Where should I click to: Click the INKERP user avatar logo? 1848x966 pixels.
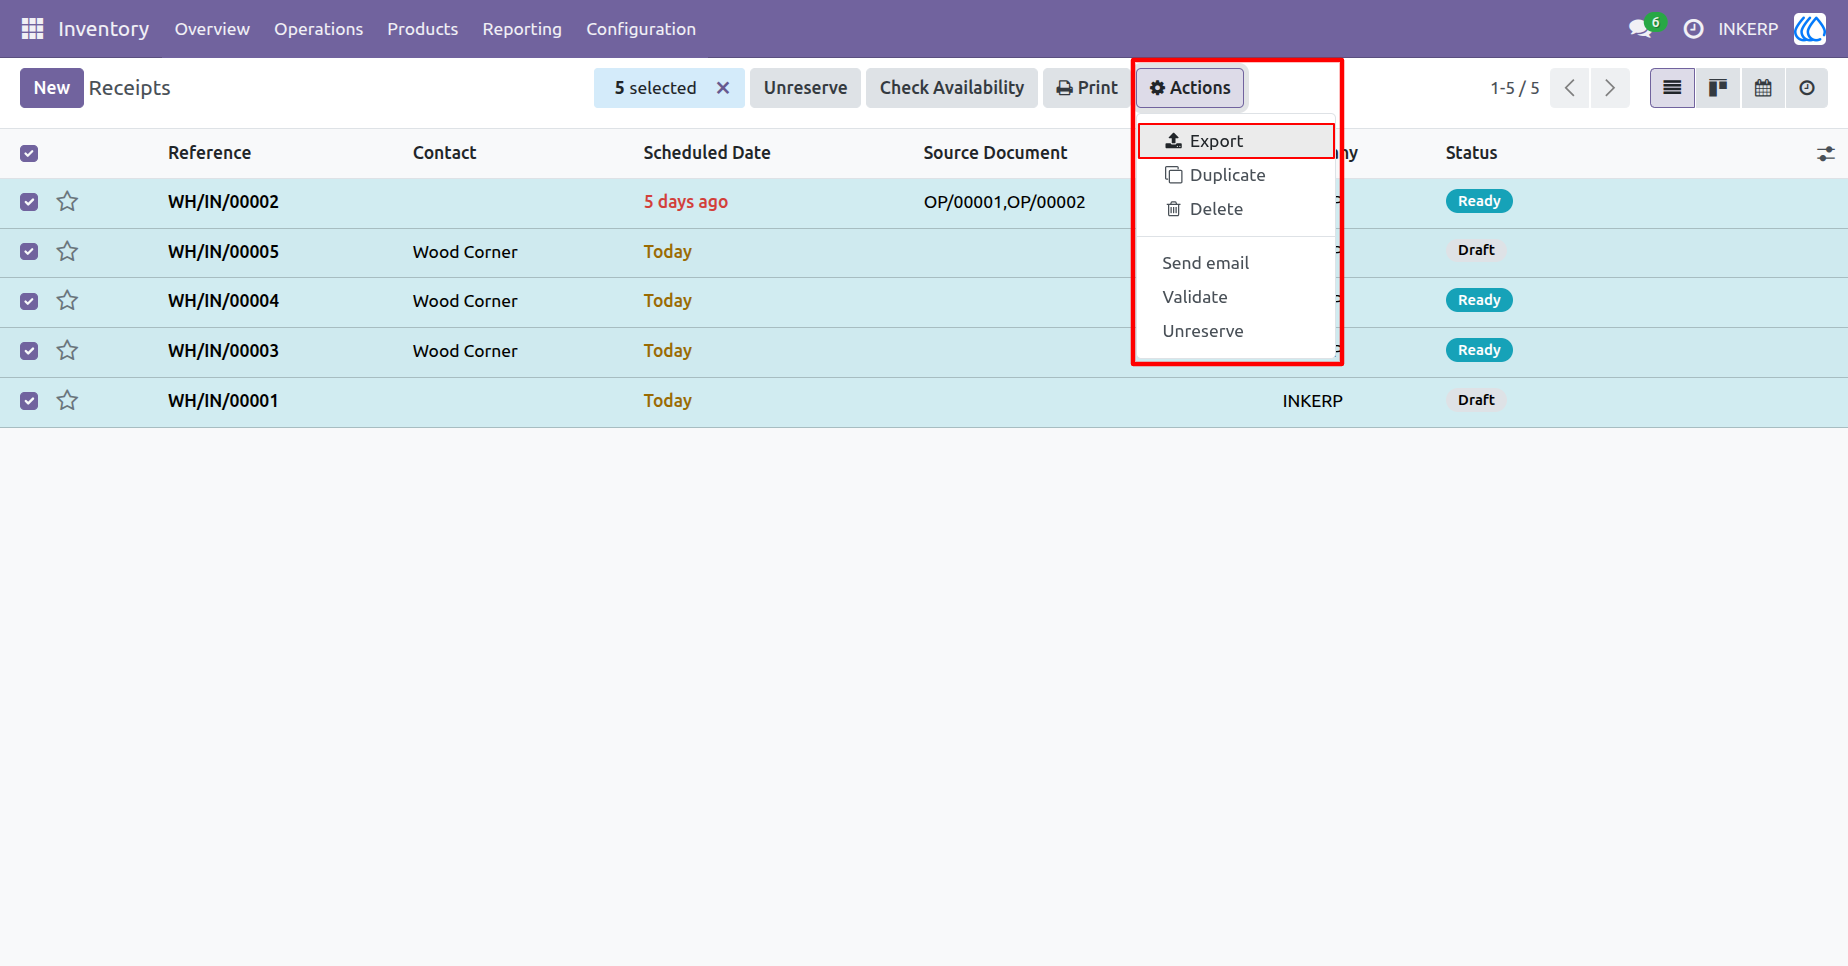[x=1810, y=29]
